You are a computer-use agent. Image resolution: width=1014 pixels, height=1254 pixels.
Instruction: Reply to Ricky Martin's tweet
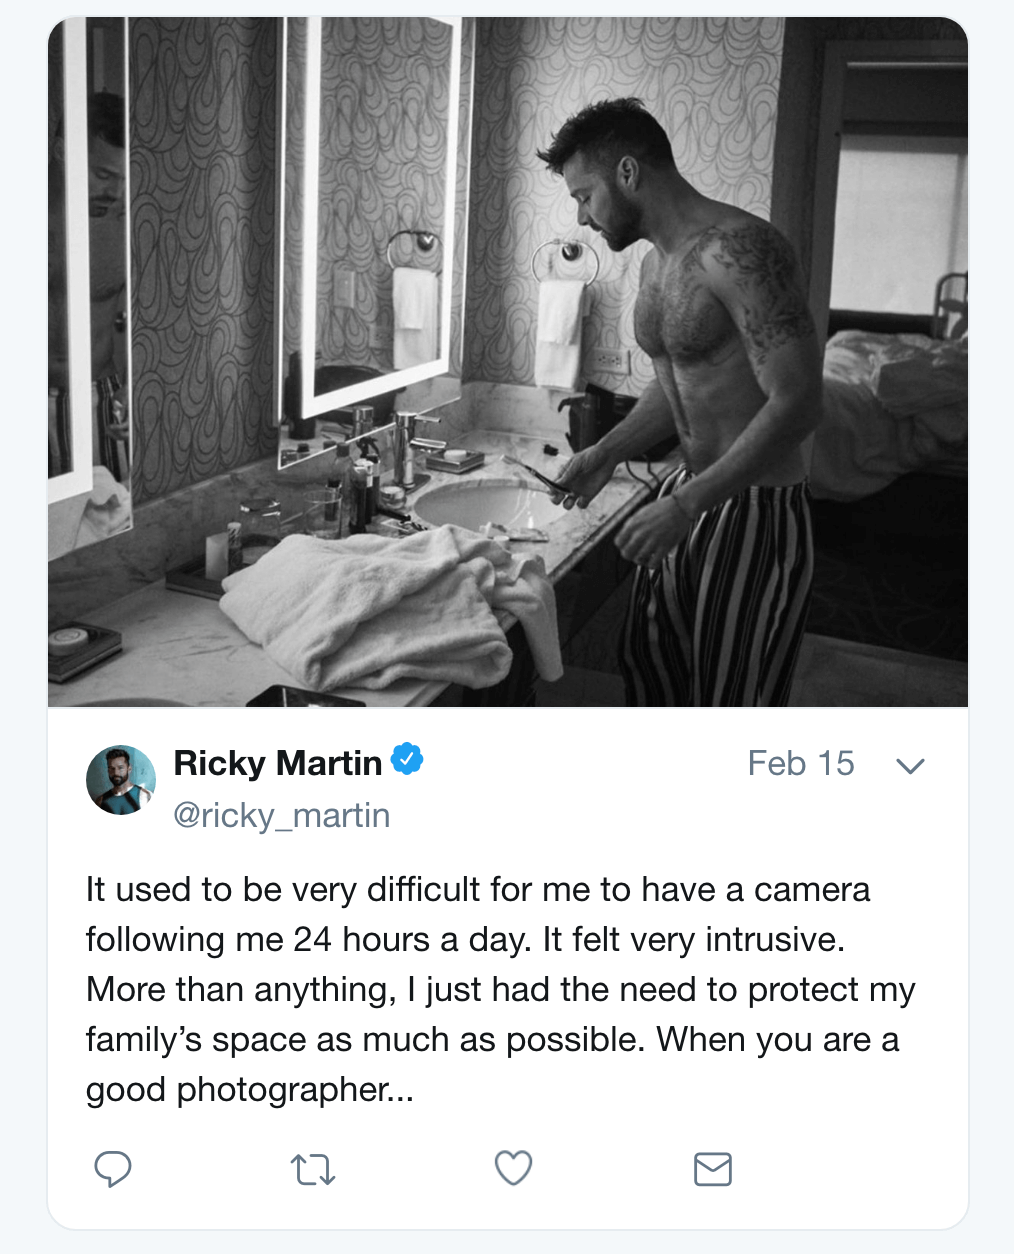[113, 1168]
